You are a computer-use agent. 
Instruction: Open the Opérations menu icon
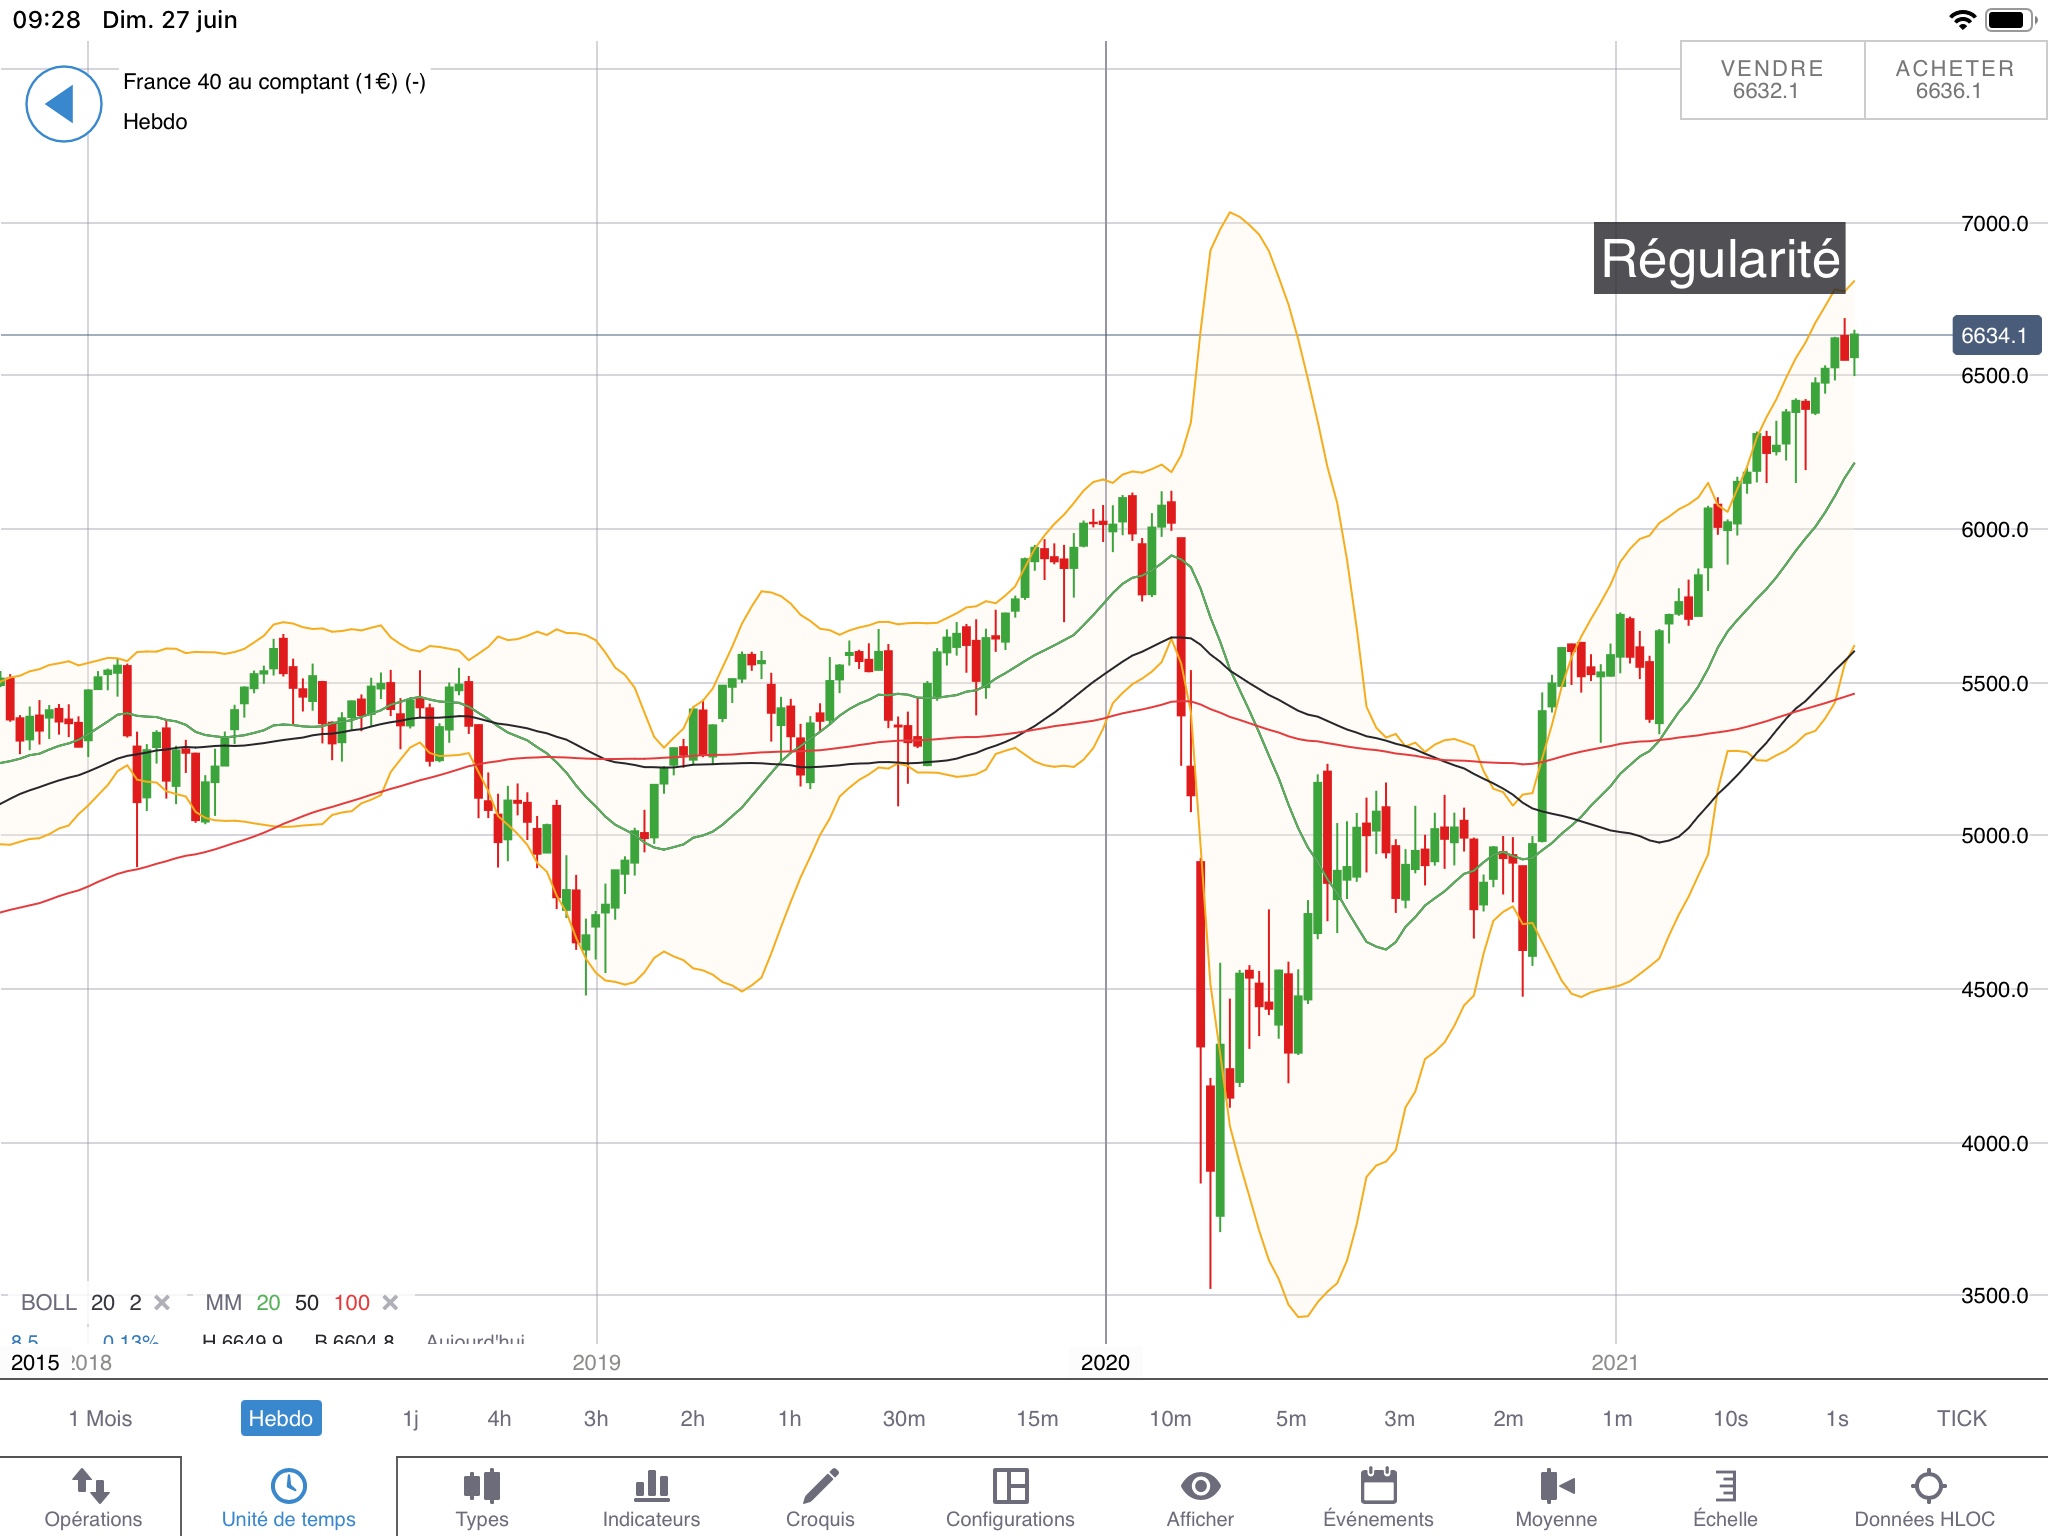coord(92,1487)
